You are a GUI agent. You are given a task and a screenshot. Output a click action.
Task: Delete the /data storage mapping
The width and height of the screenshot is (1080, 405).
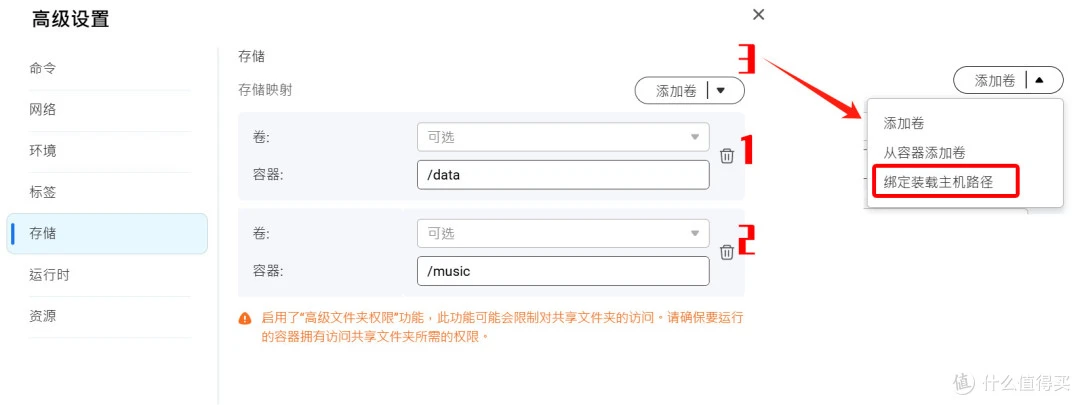727,156
